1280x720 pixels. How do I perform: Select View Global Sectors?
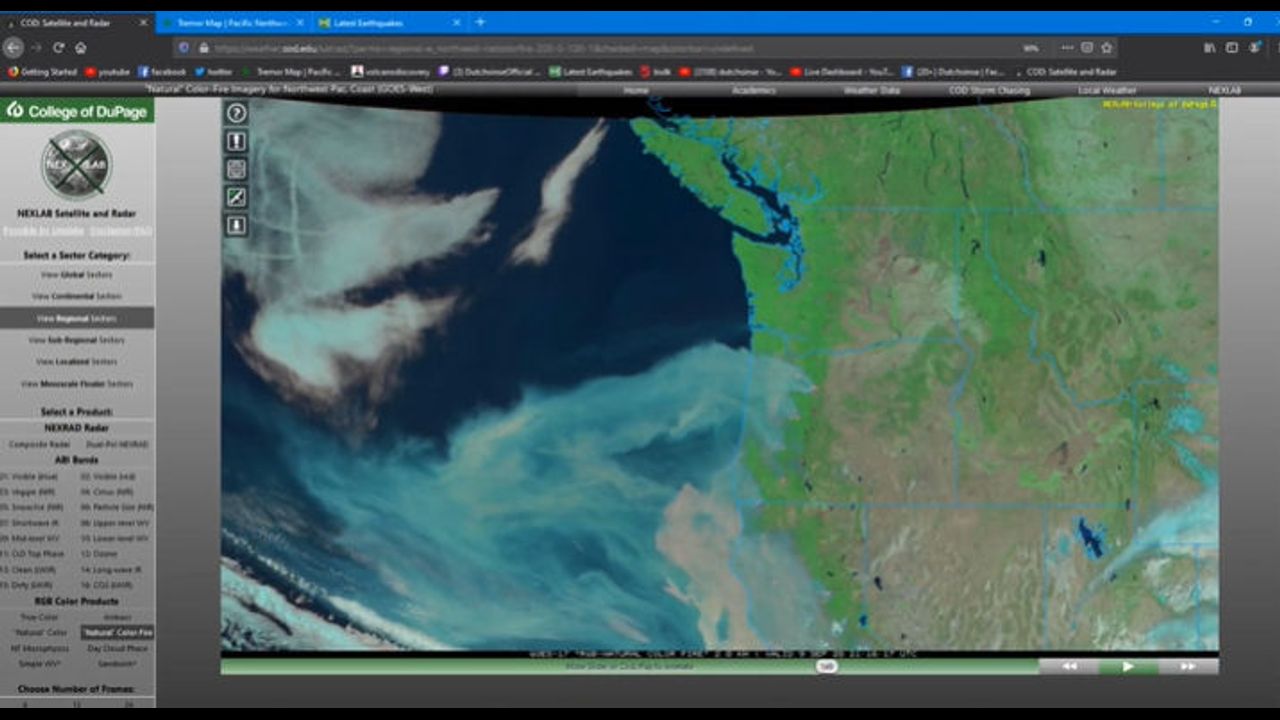click(x=77, y=274)
